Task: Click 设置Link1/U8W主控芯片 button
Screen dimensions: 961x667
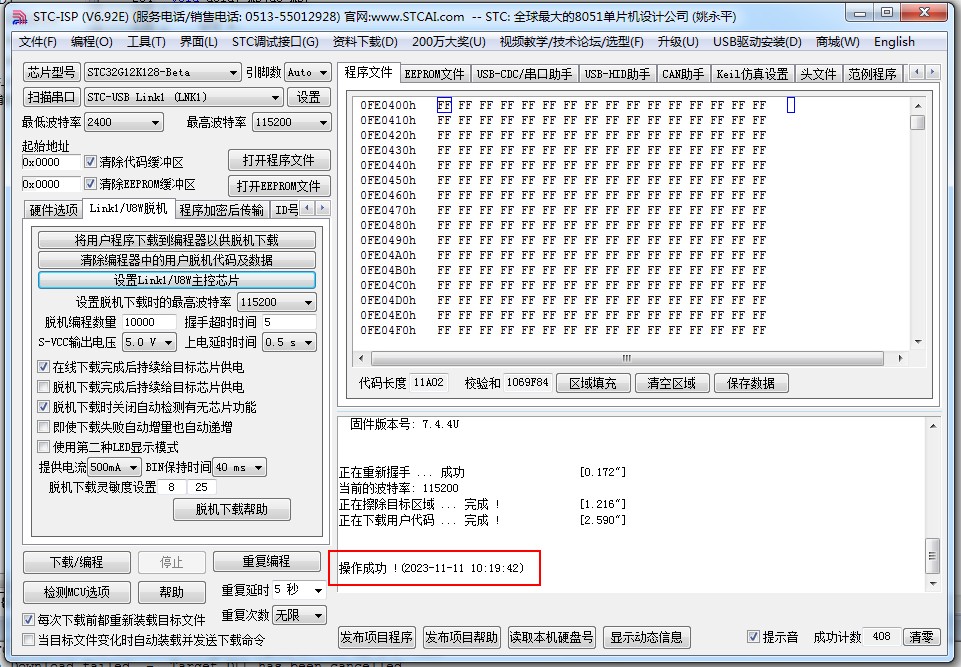Action: [x=177, y=281]
